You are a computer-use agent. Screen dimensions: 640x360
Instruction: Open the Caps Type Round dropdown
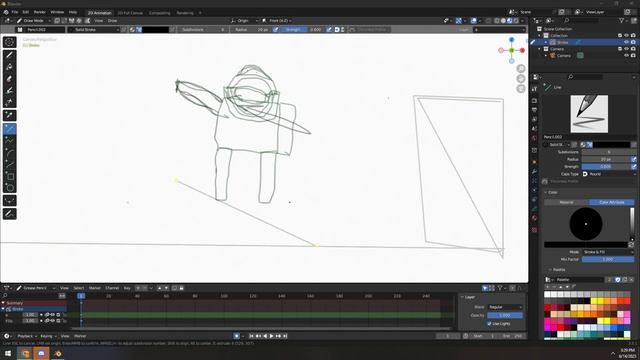coord(609,174)
